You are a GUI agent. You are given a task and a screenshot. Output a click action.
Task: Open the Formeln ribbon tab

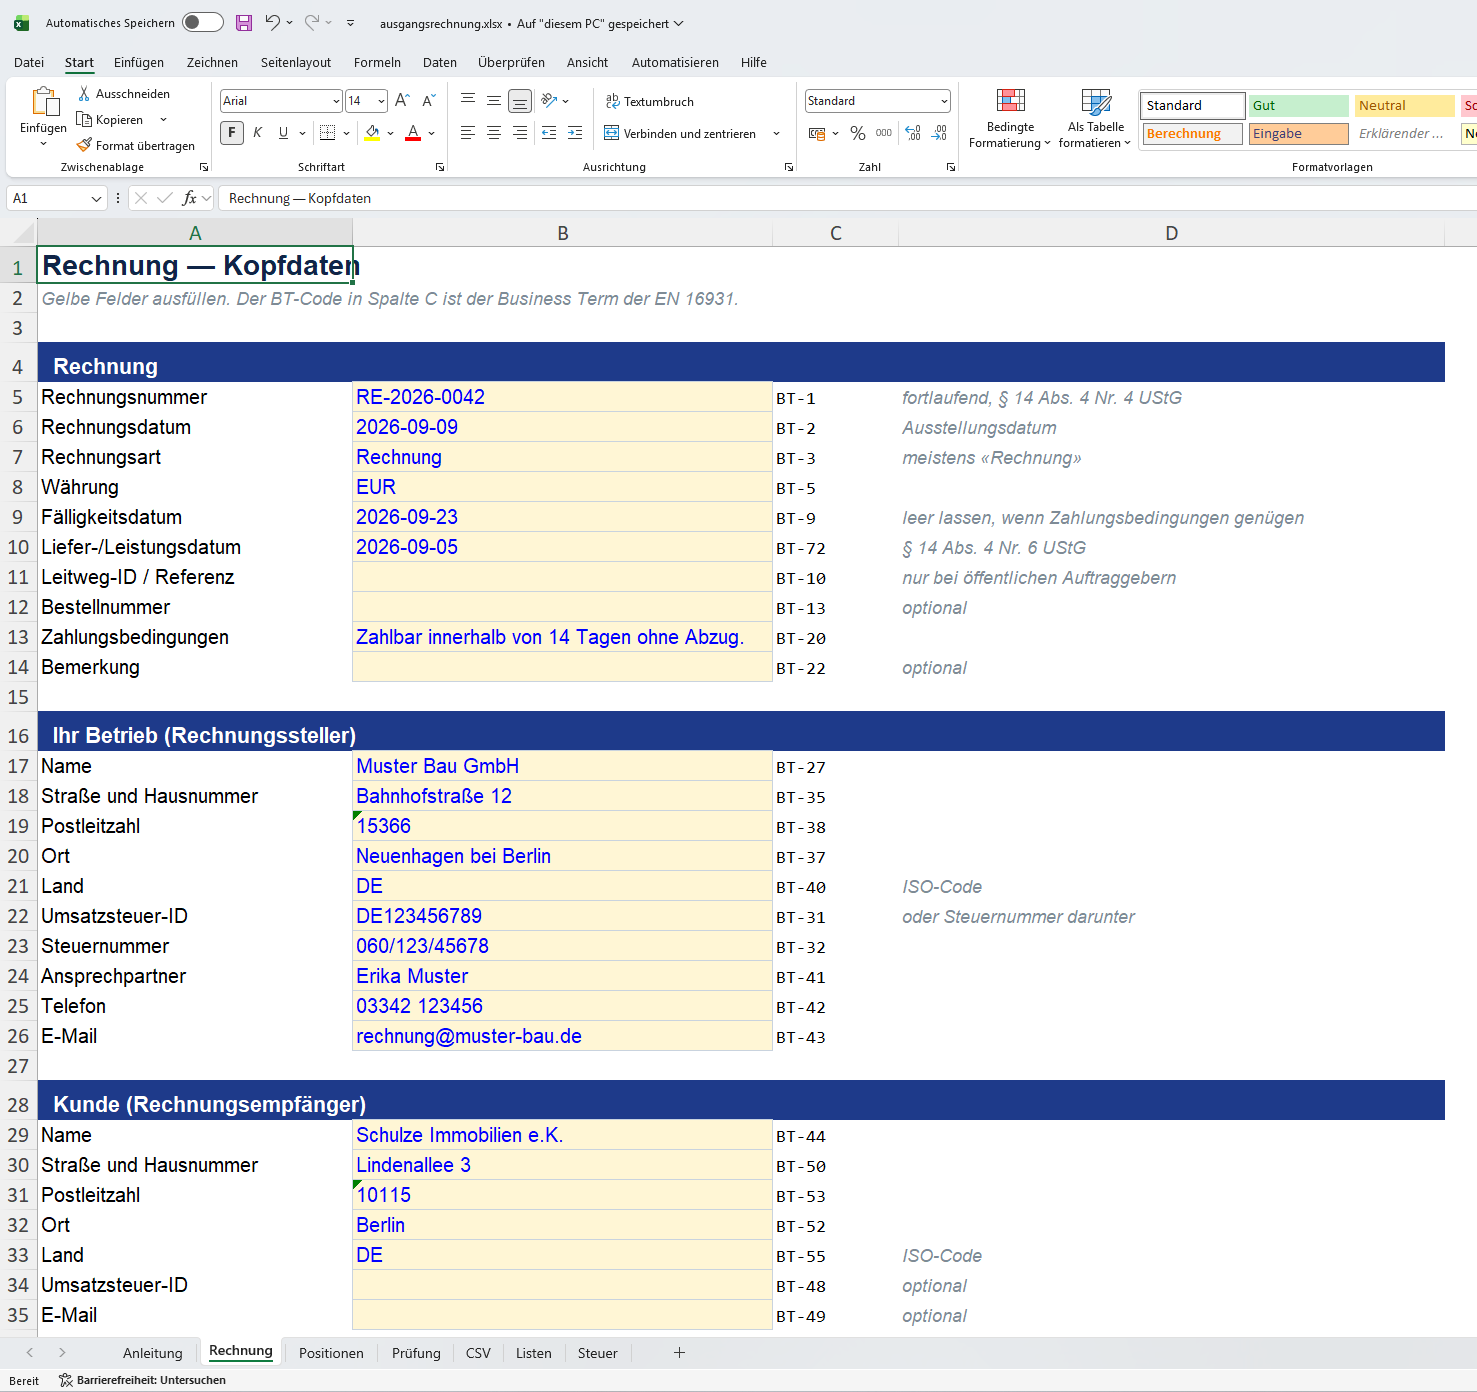[377, 62]
